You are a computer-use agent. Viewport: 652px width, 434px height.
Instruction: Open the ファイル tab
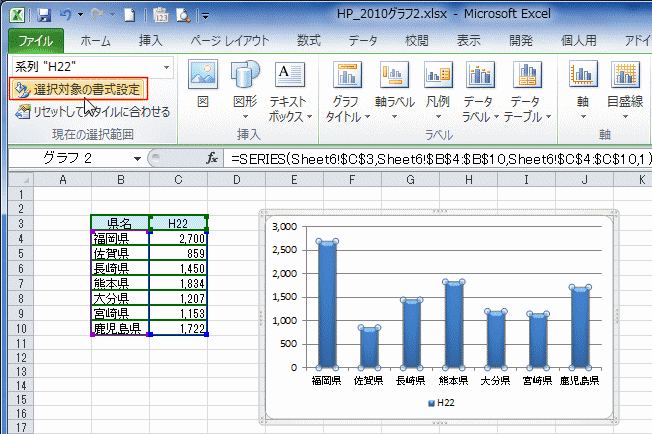[36, 41]
